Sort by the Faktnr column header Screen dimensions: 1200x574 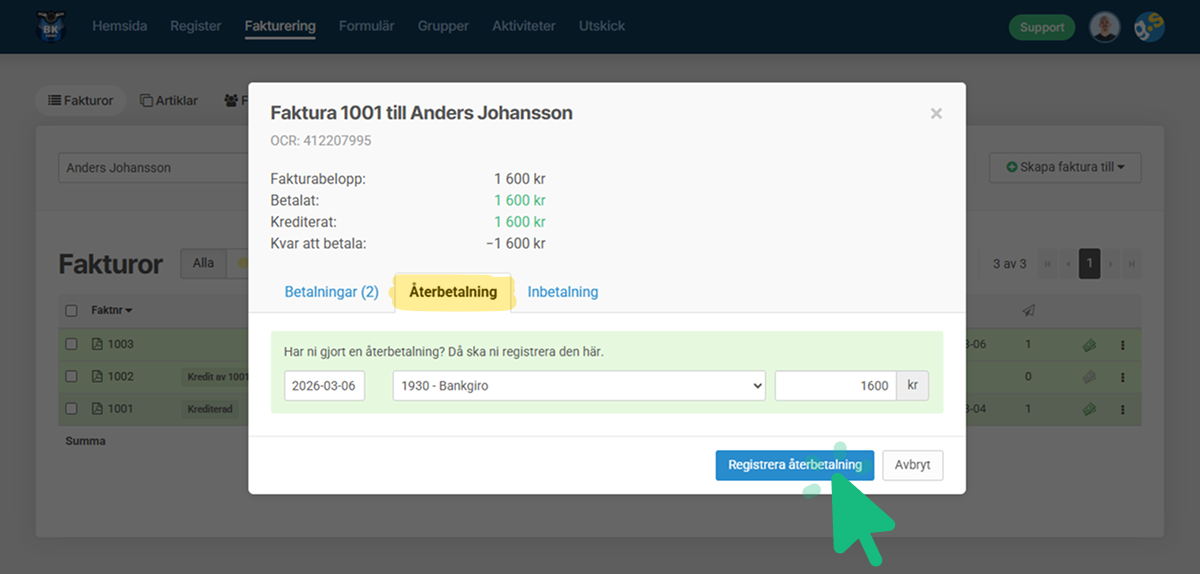click(112, 311)
